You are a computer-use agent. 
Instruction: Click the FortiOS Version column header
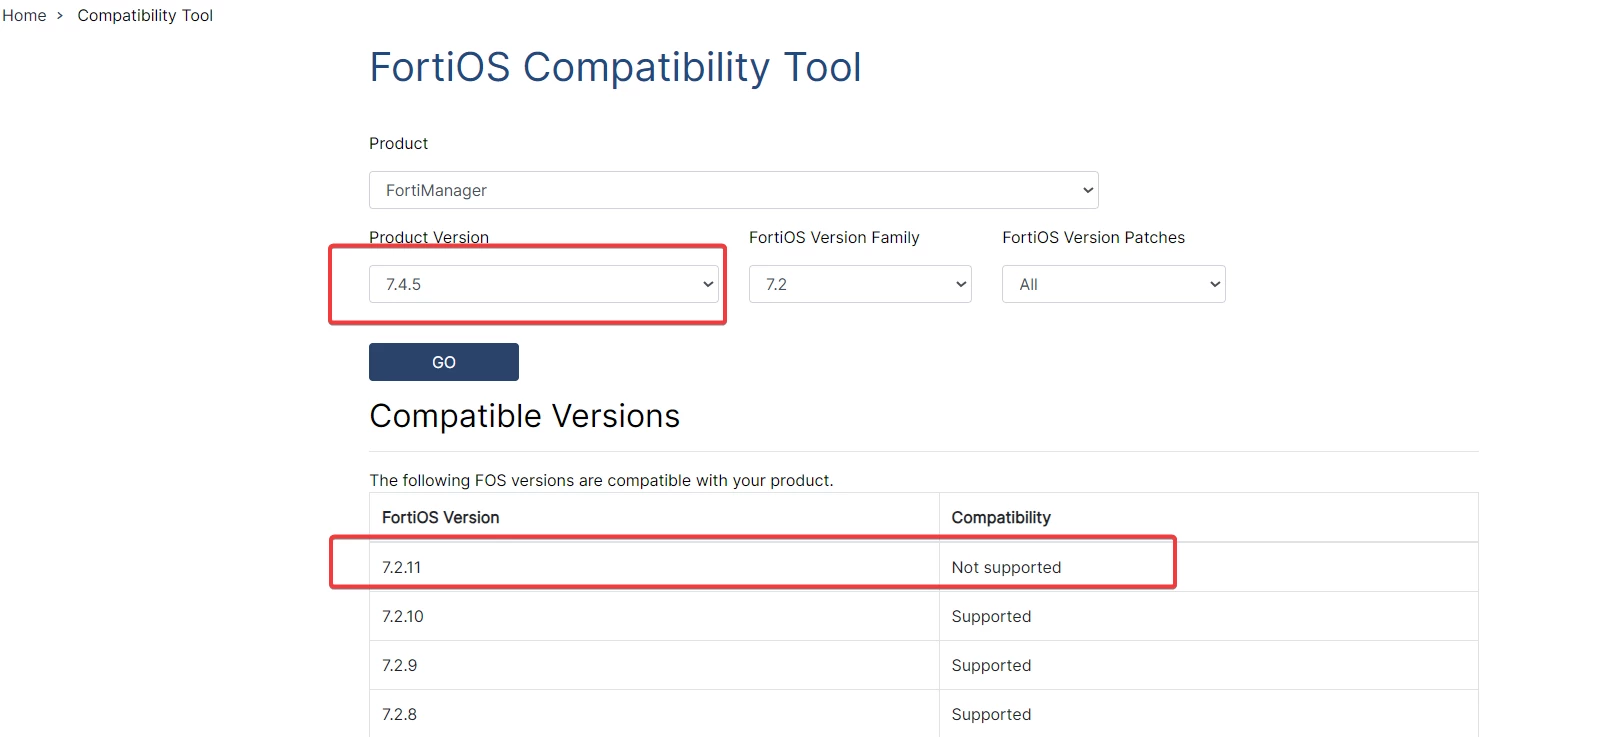[654, 517]
